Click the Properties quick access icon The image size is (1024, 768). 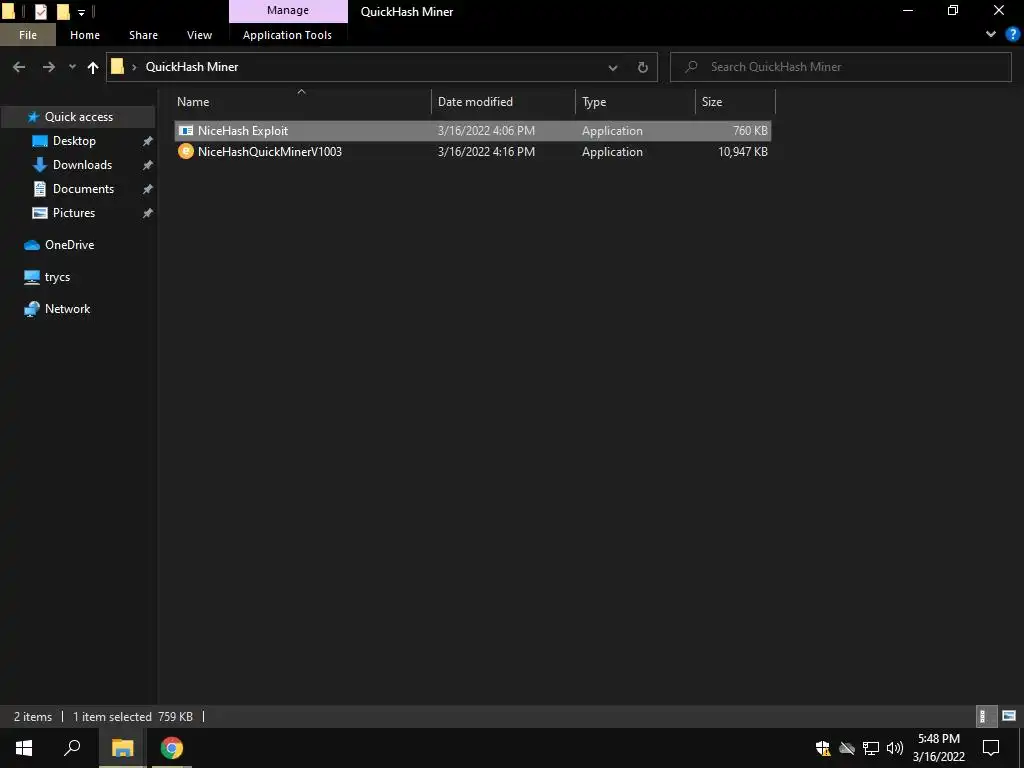(40, 11)
